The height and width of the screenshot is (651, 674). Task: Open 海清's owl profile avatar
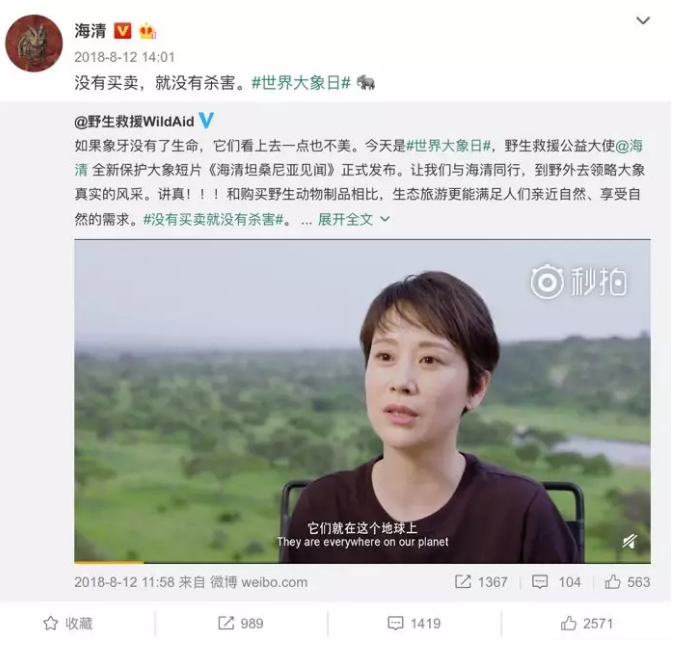[x=34, y=43]
